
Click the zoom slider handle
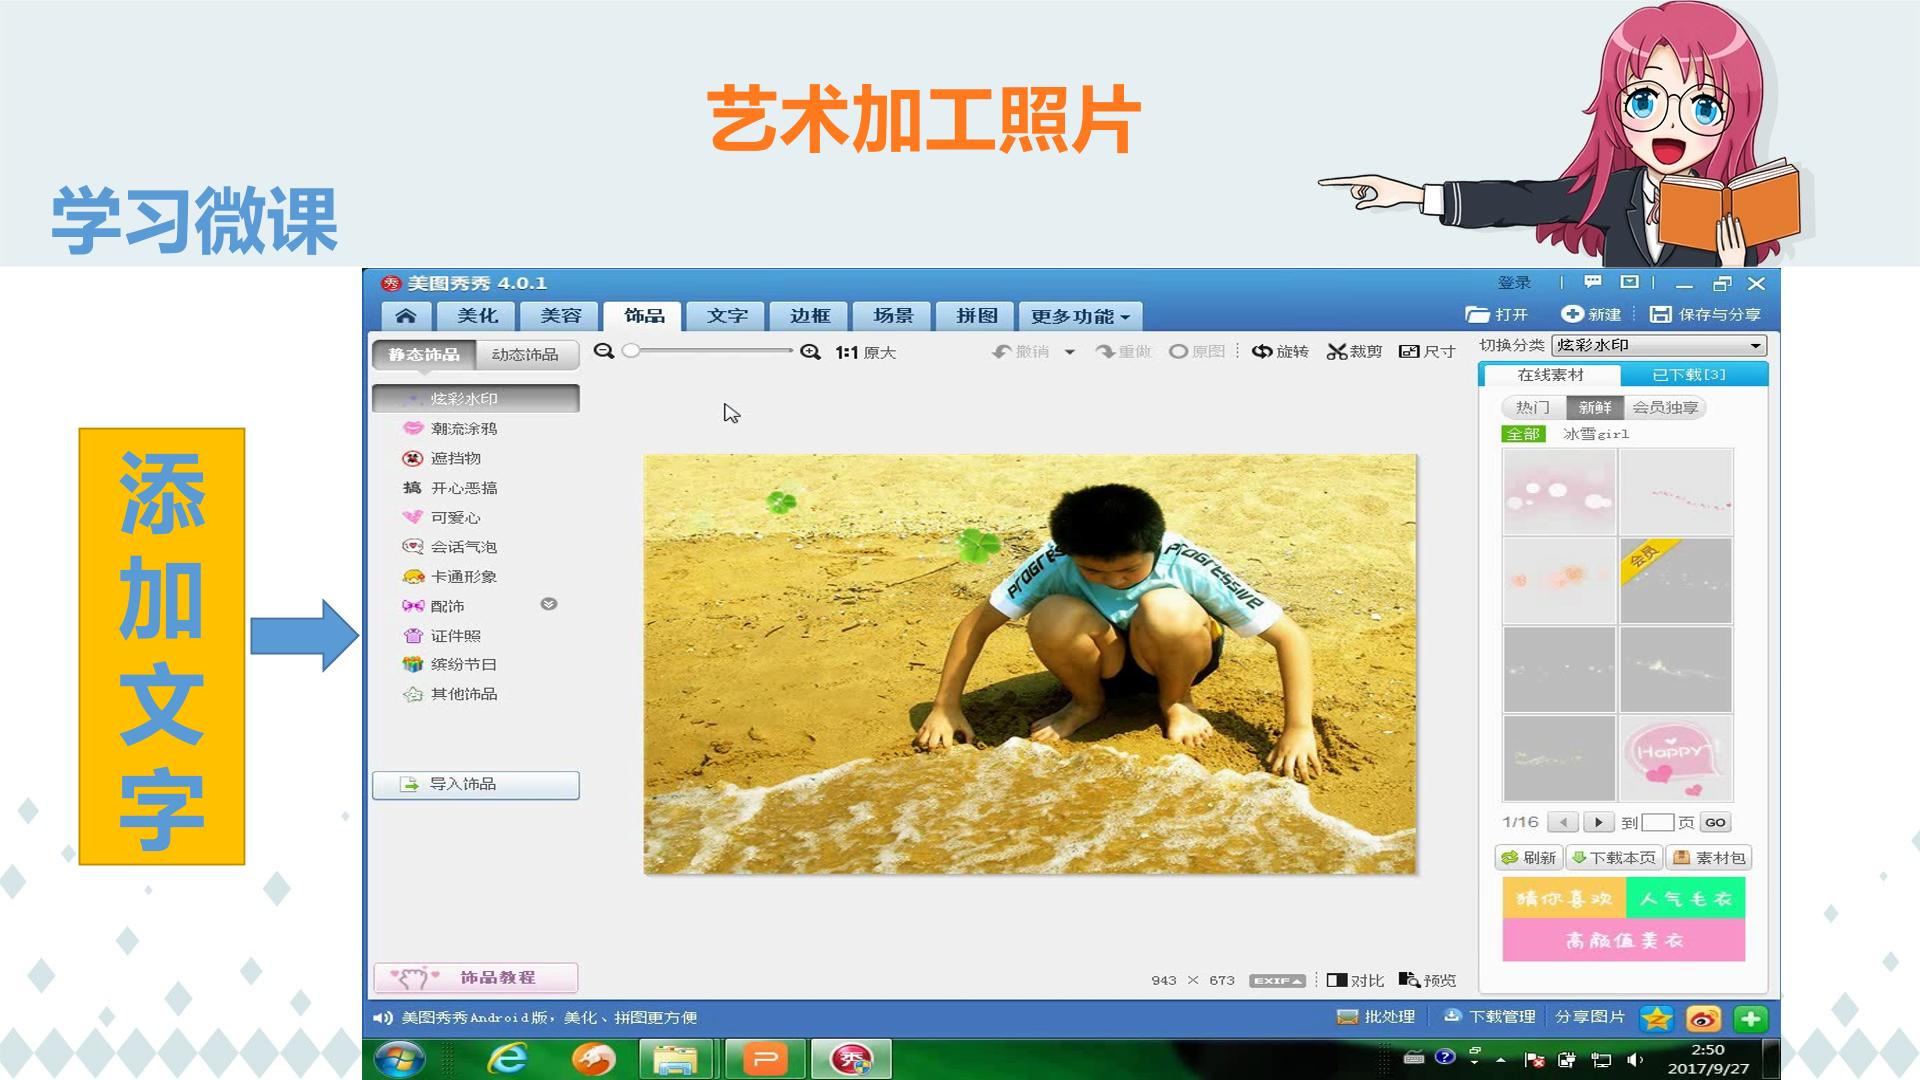coord(631,351)
